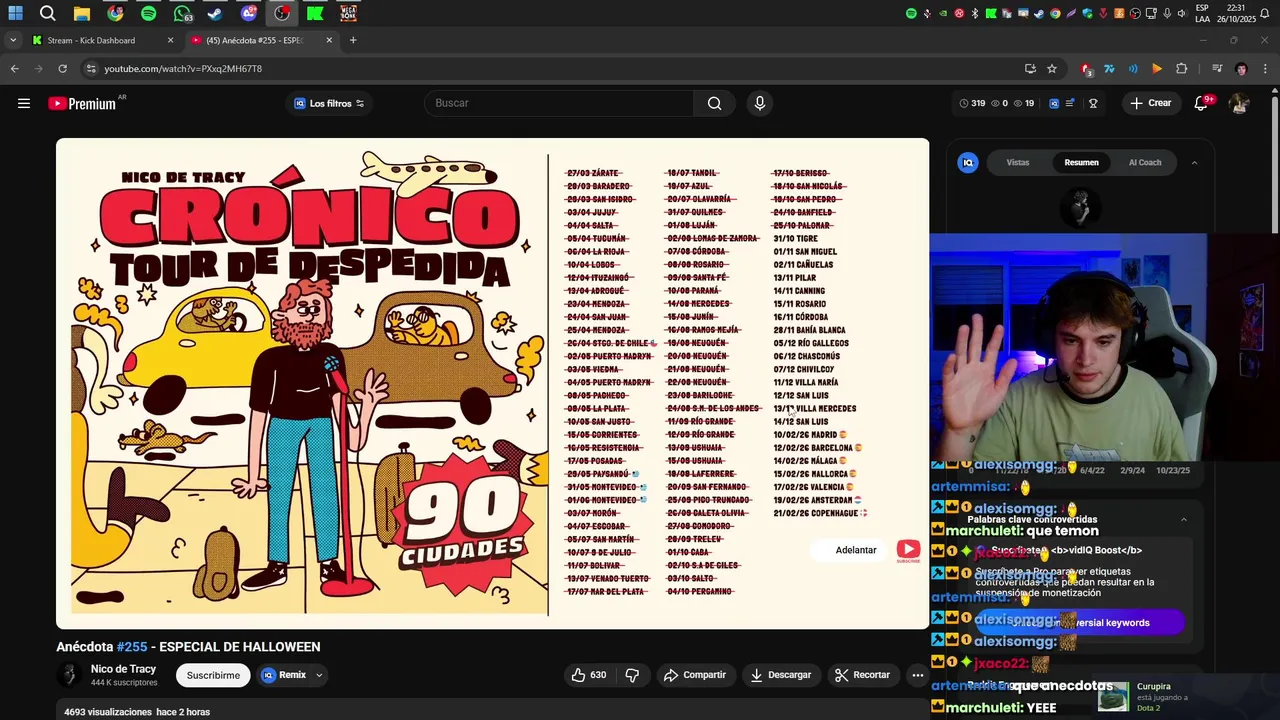Open the browser tab search dropdown
The width and height of the screenshot is (1280, 720).
point(13,40)
